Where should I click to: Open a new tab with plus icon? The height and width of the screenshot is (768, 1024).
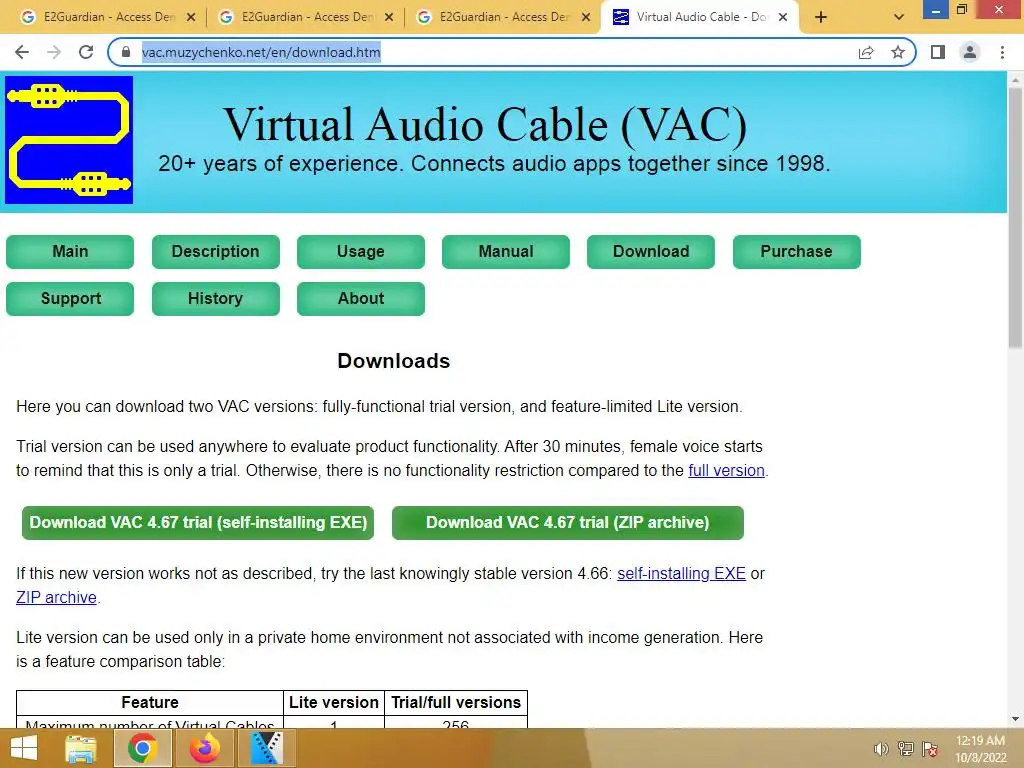click(821, 18)
